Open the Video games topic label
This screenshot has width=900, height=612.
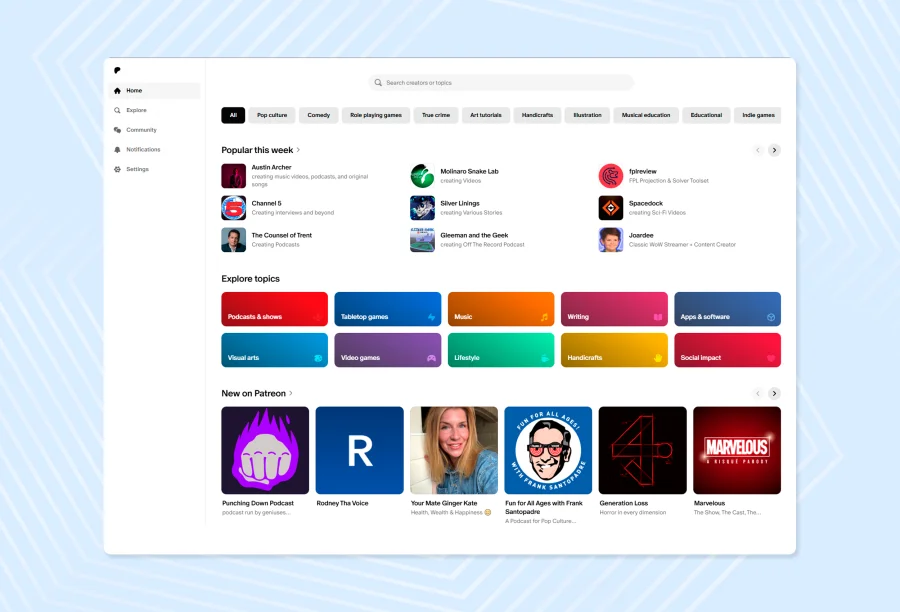pos(360,358)
